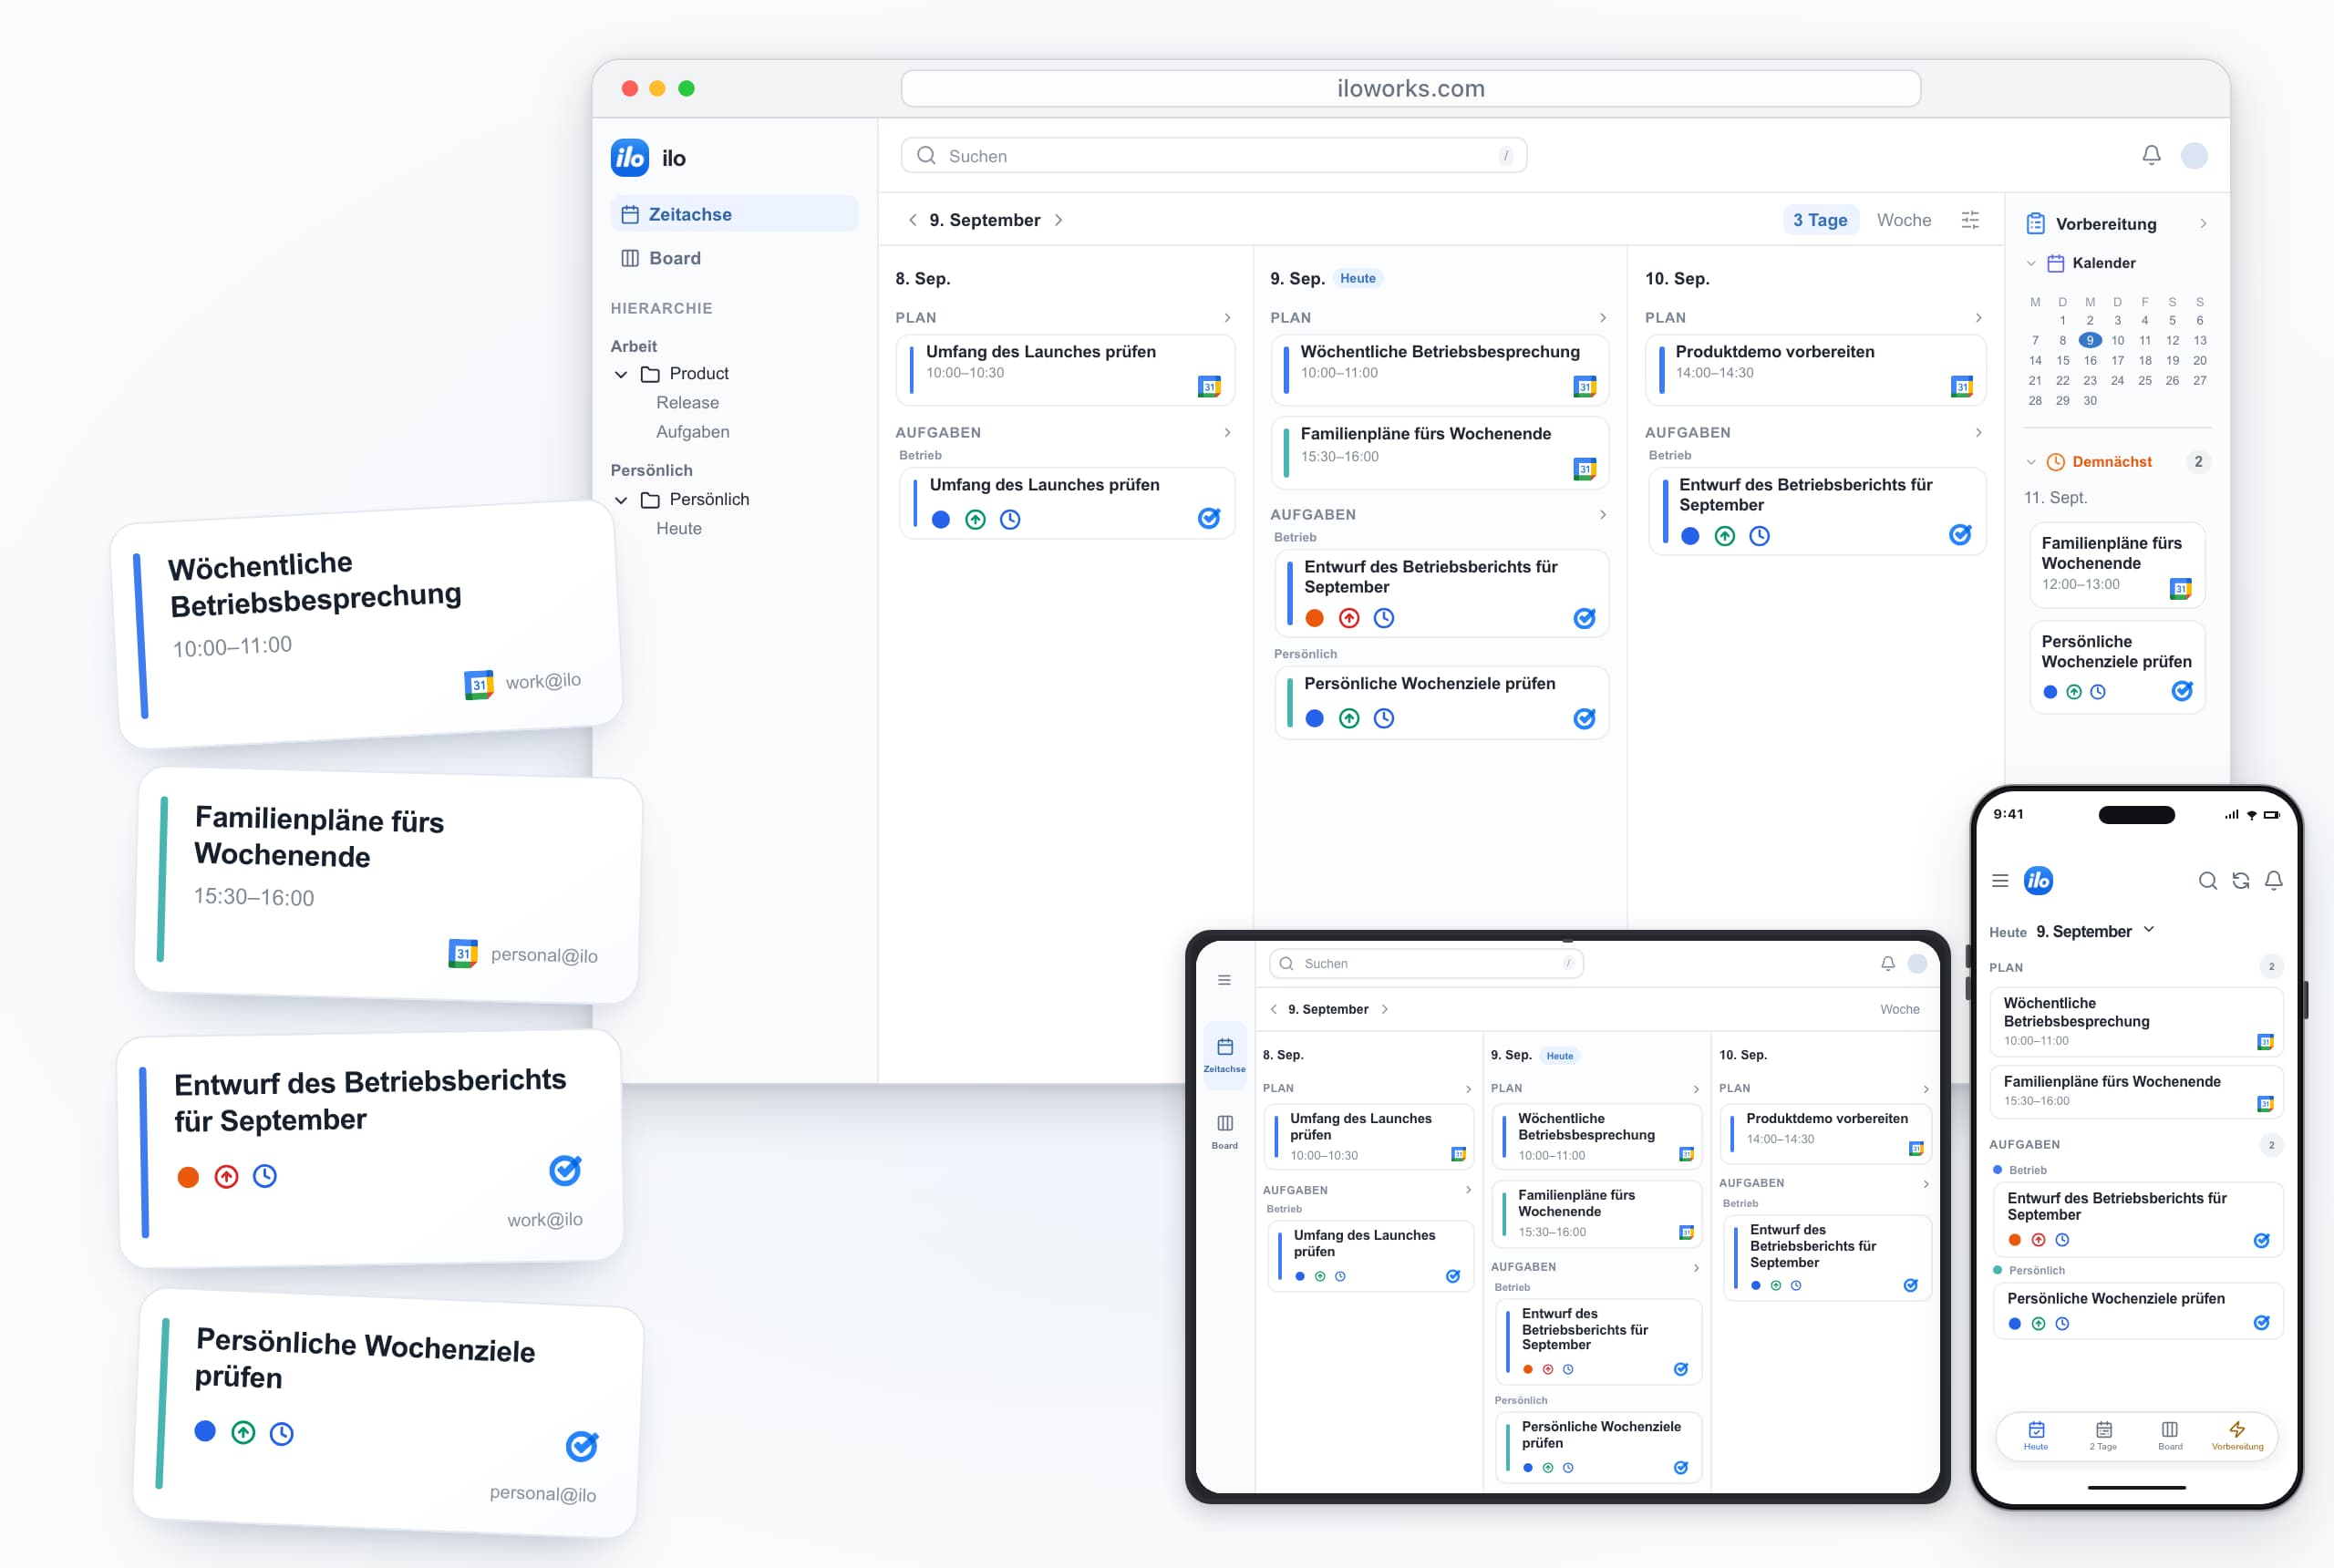
Task: Open Vorbereitung panel arrow
Action: tap(2203, 224)
